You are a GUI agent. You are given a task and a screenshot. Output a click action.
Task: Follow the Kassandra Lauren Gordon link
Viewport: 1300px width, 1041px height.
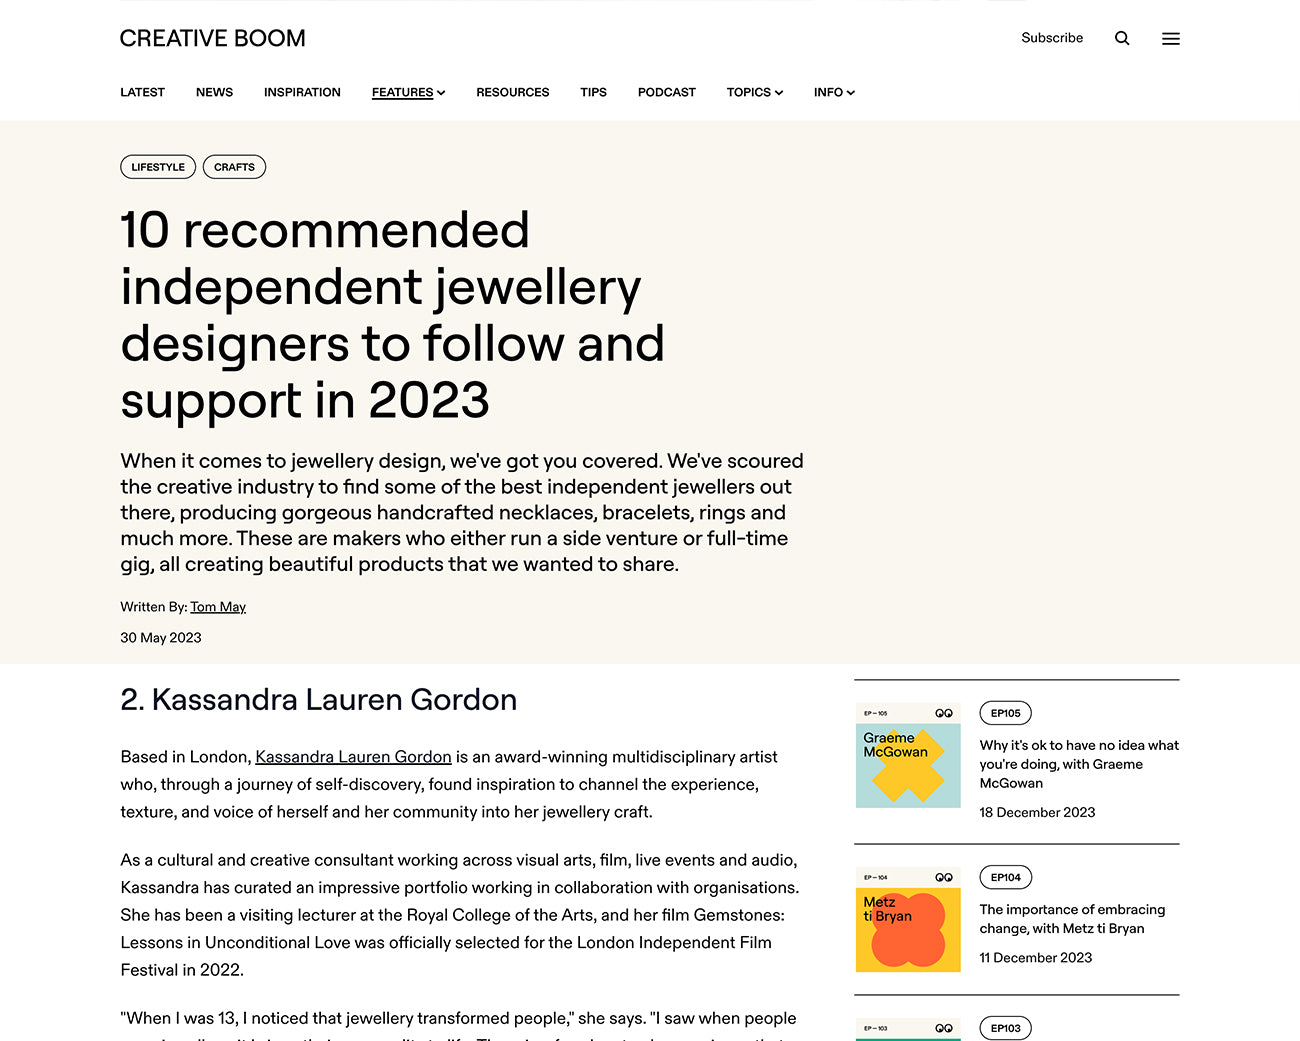tap(353, 757)
